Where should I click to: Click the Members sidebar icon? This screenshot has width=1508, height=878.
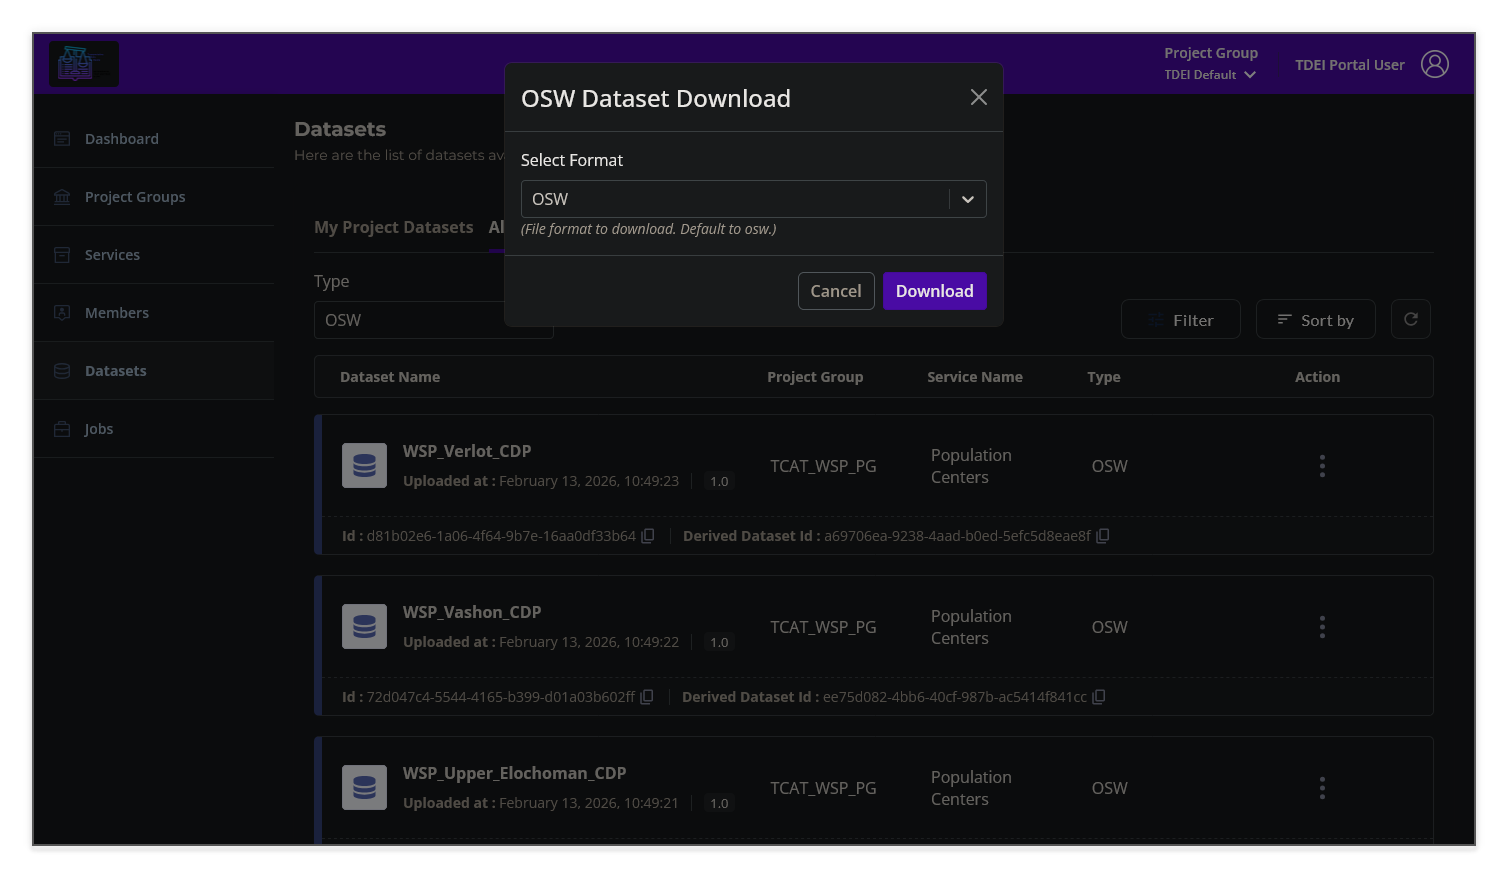click(61, 312)
